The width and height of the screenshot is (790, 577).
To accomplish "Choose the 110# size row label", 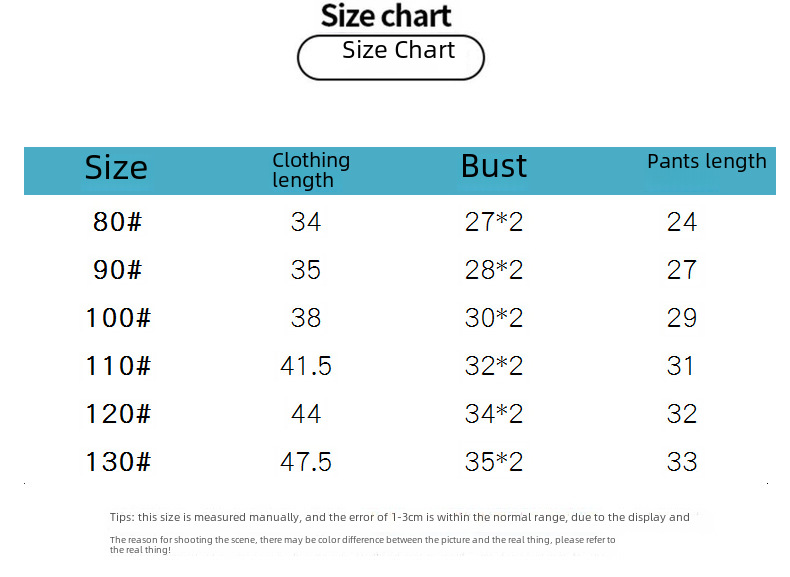I will [x=118, y=366].
